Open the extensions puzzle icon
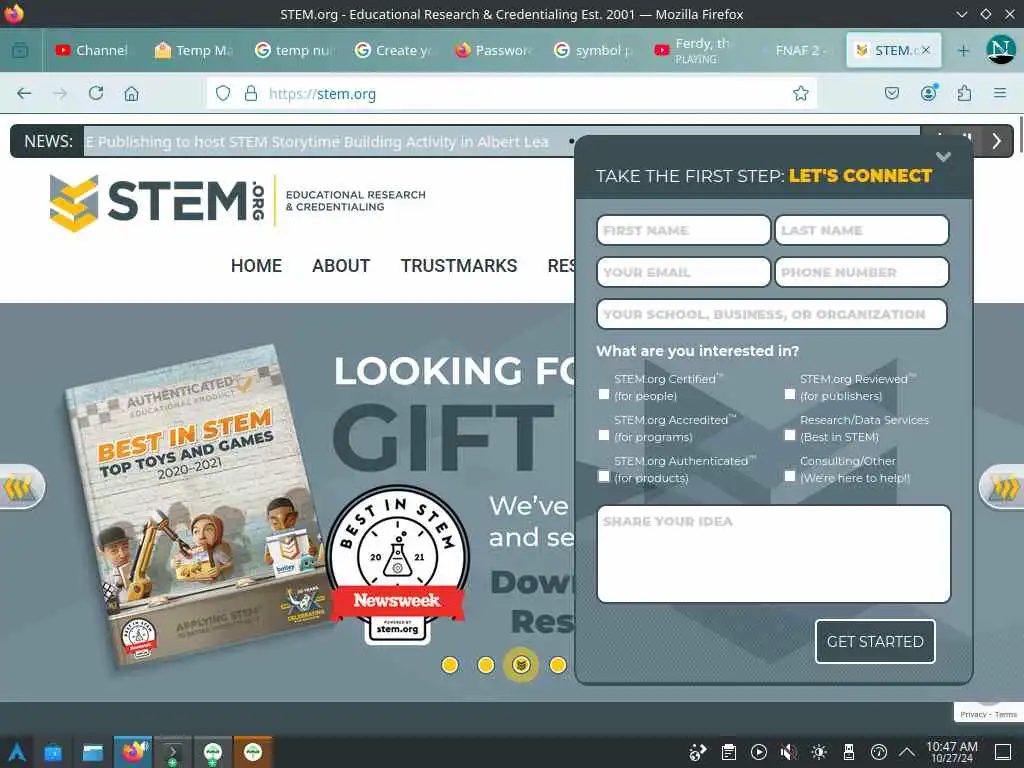This screenshot has width=1024, height=768. [x=964, y=93]
